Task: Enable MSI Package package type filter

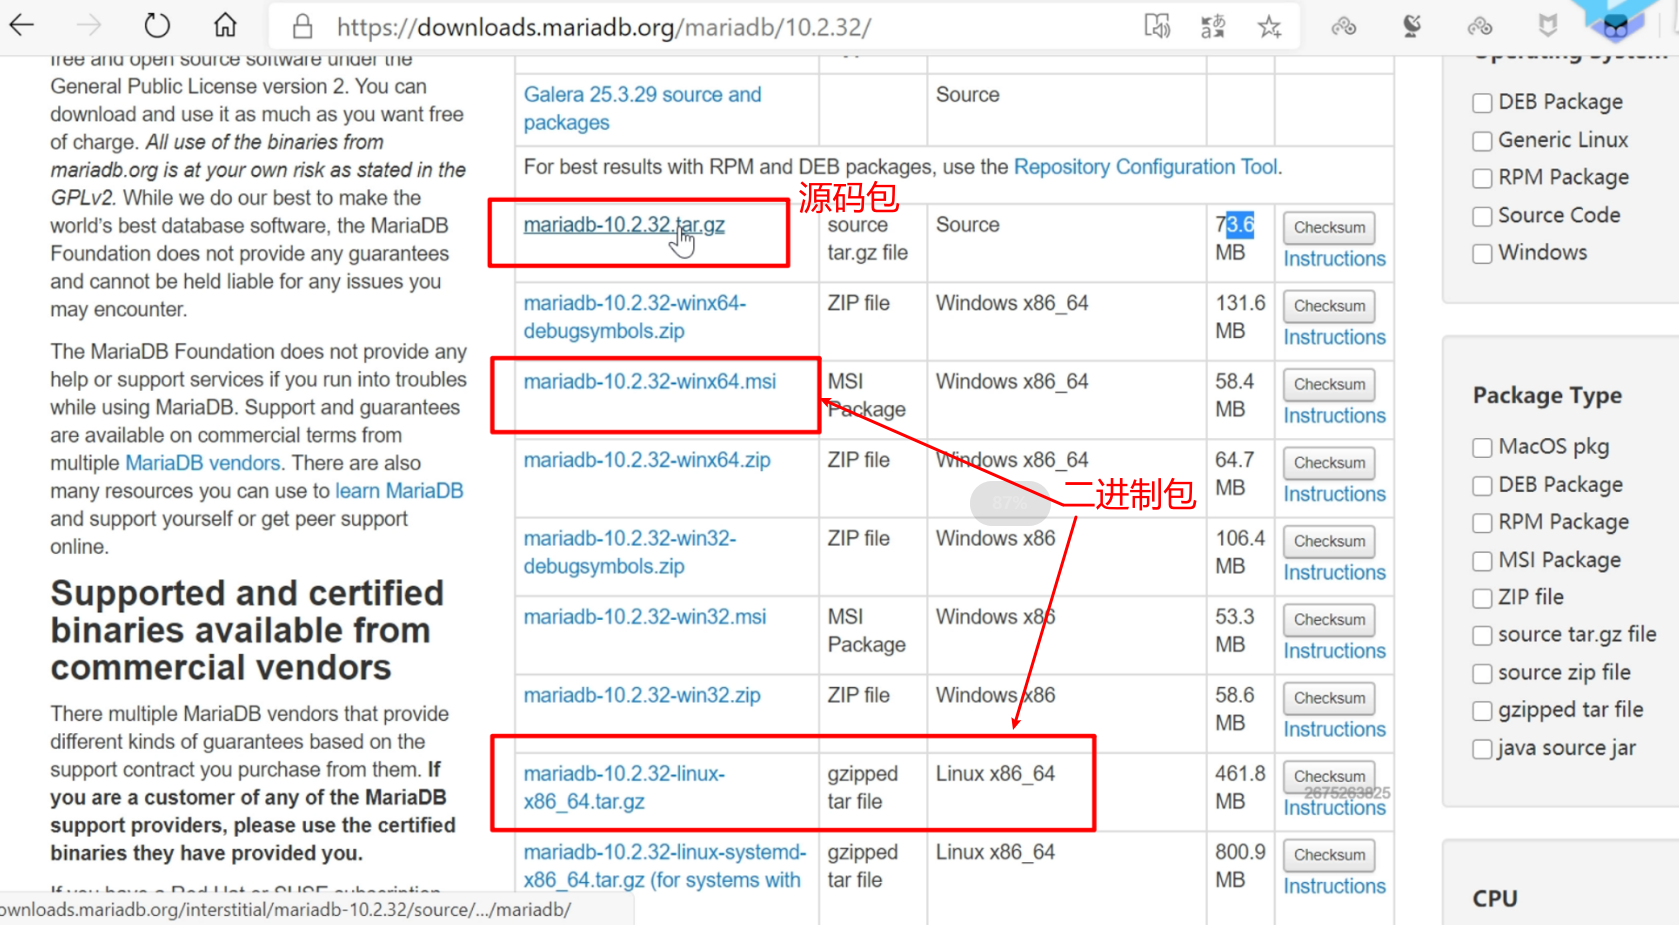Action: coord(1482,560)
